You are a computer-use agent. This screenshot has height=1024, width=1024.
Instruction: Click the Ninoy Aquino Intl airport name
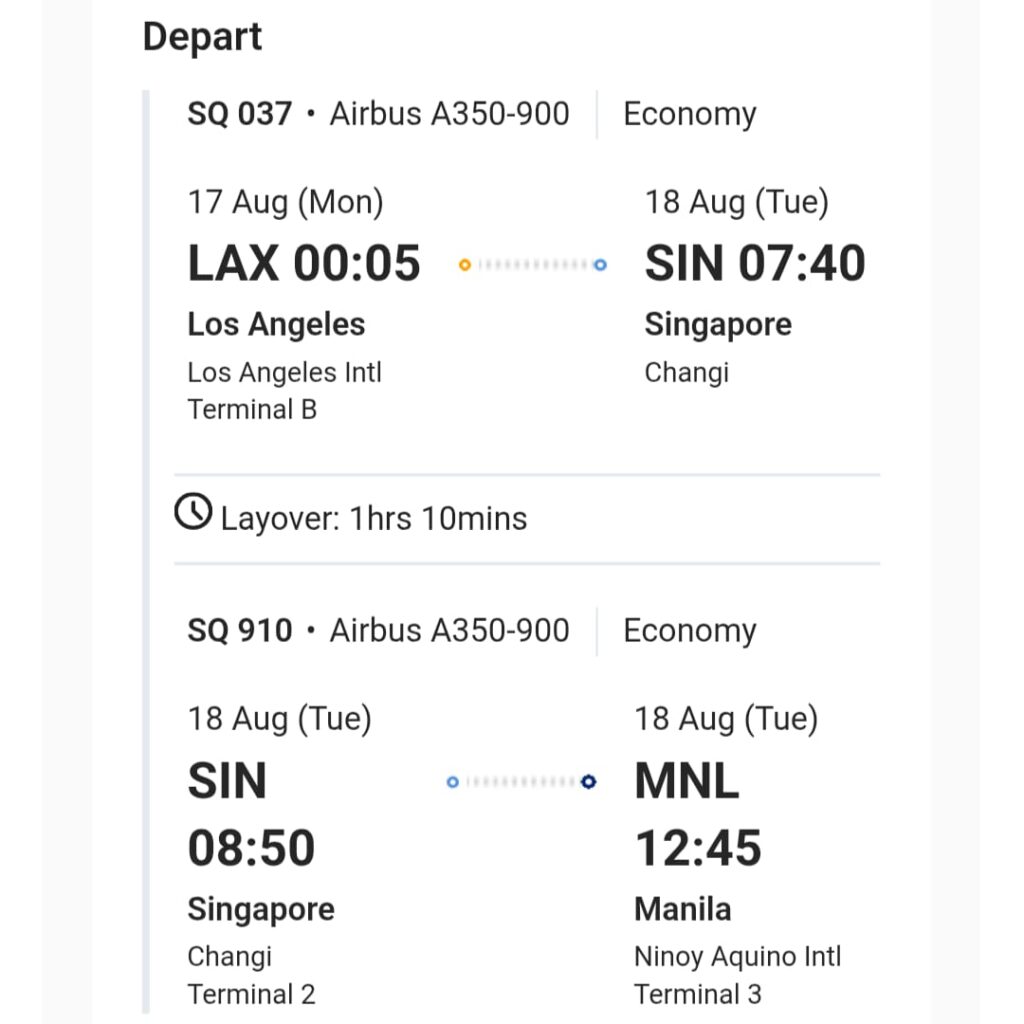pos(737,957)
